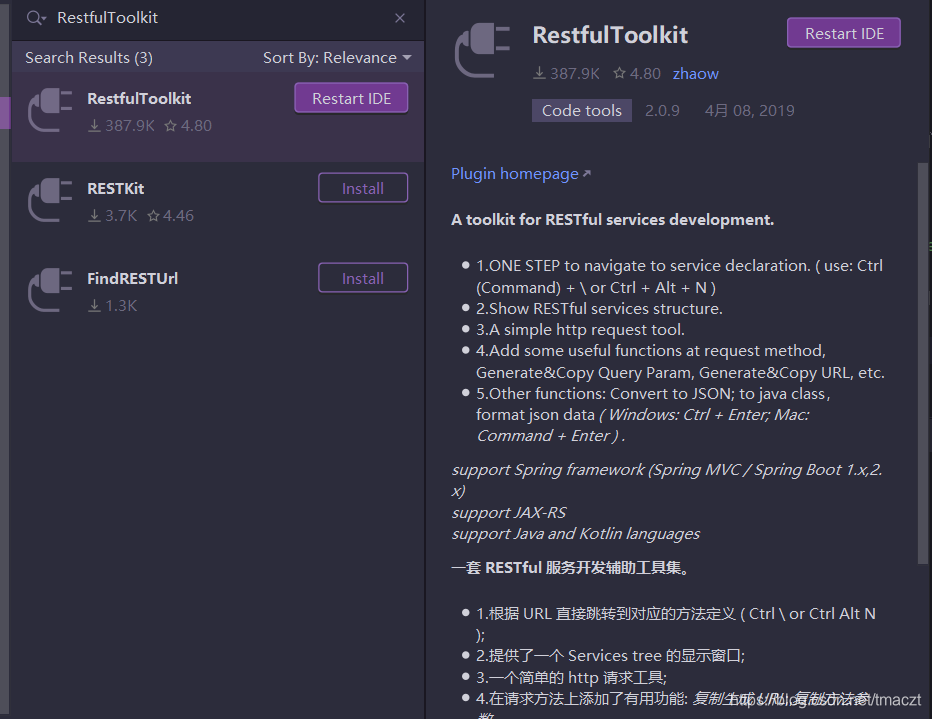Screen dimensions: 932x719
Task: Click the Search Results (3) header
Action: point(89,58)
